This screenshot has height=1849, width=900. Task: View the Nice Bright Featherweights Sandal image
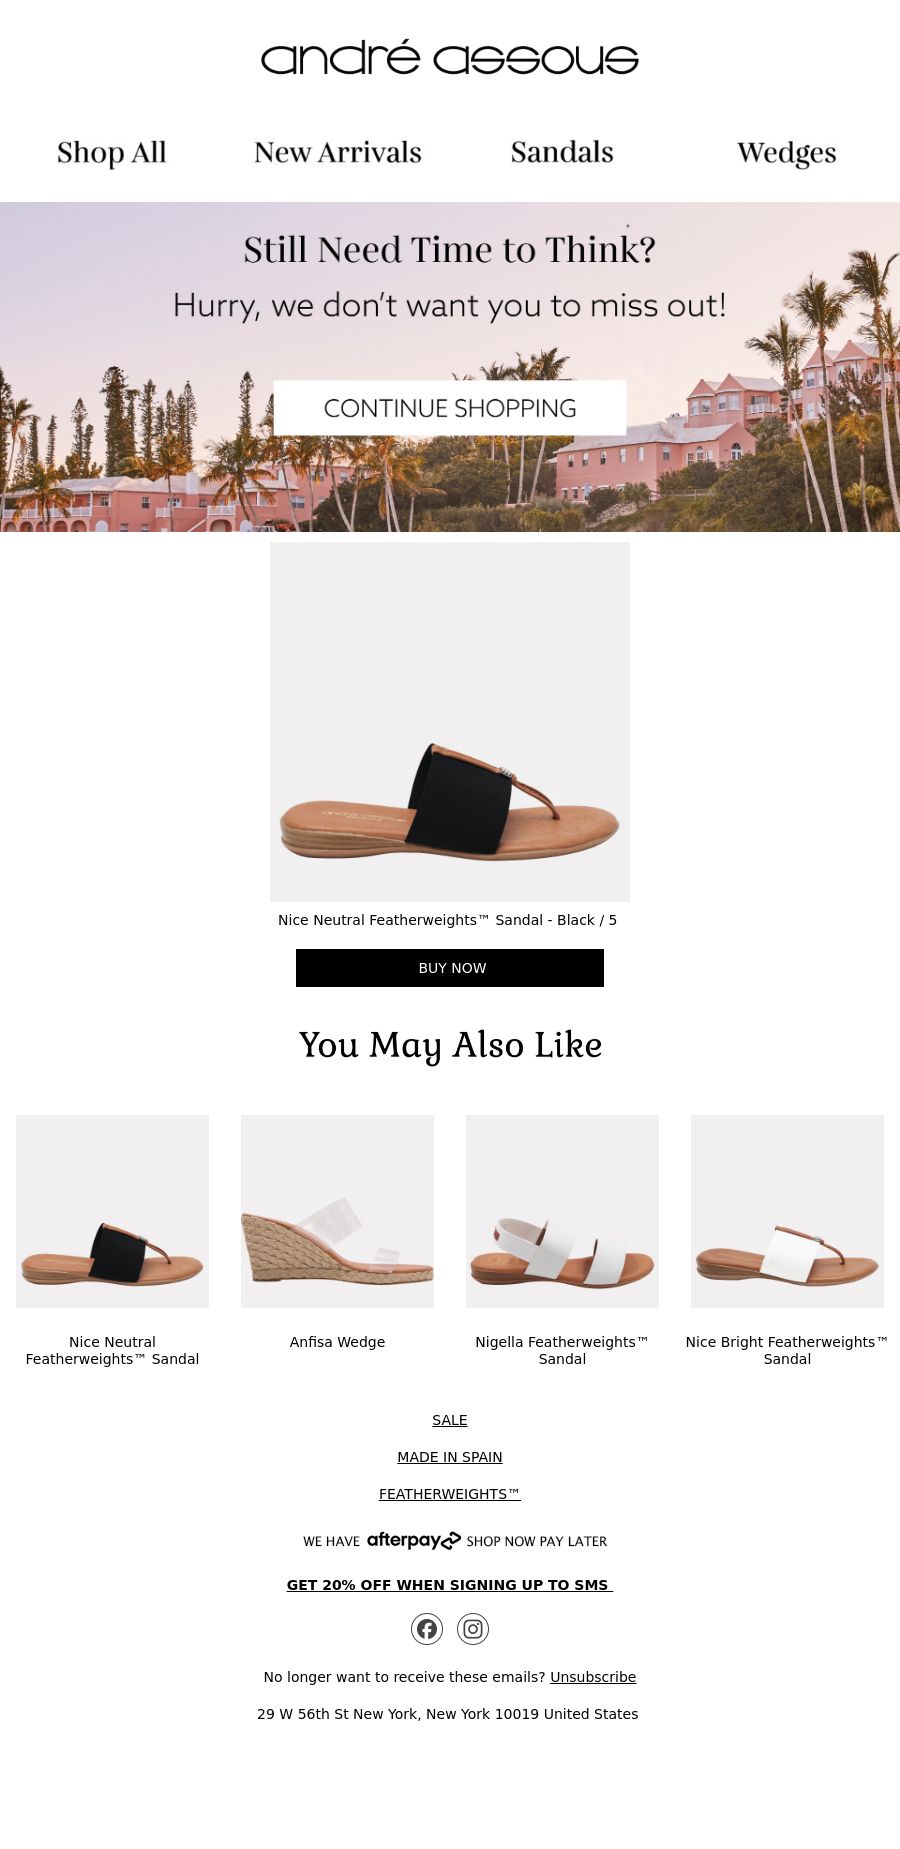coord(787,1211)
